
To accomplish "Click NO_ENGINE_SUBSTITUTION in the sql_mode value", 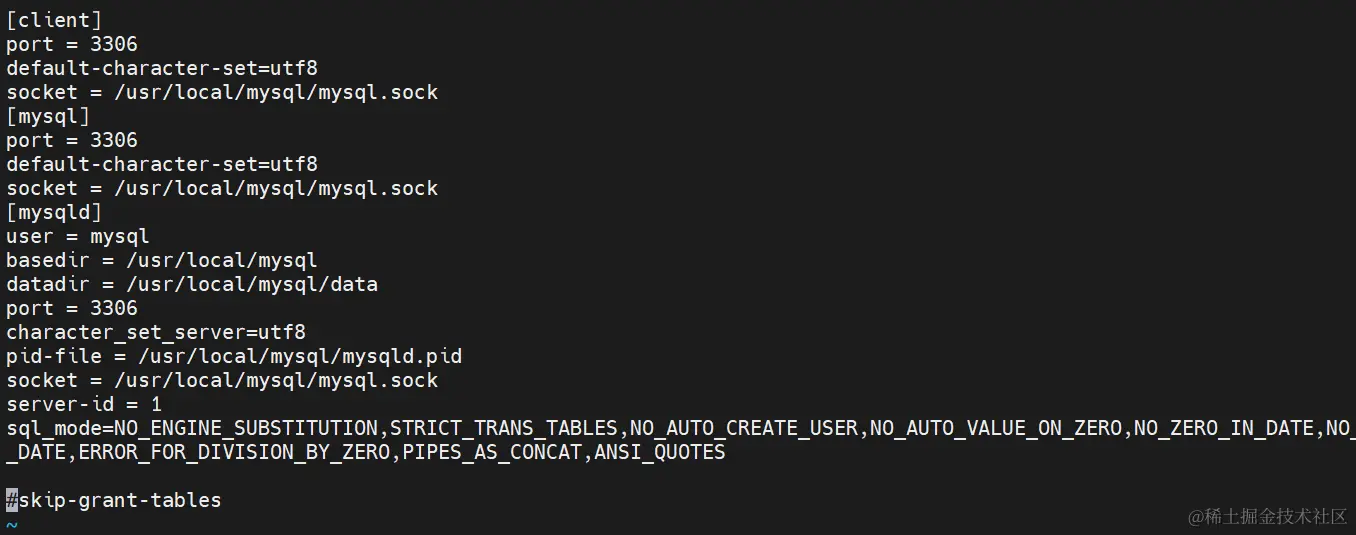I will 246,428.
